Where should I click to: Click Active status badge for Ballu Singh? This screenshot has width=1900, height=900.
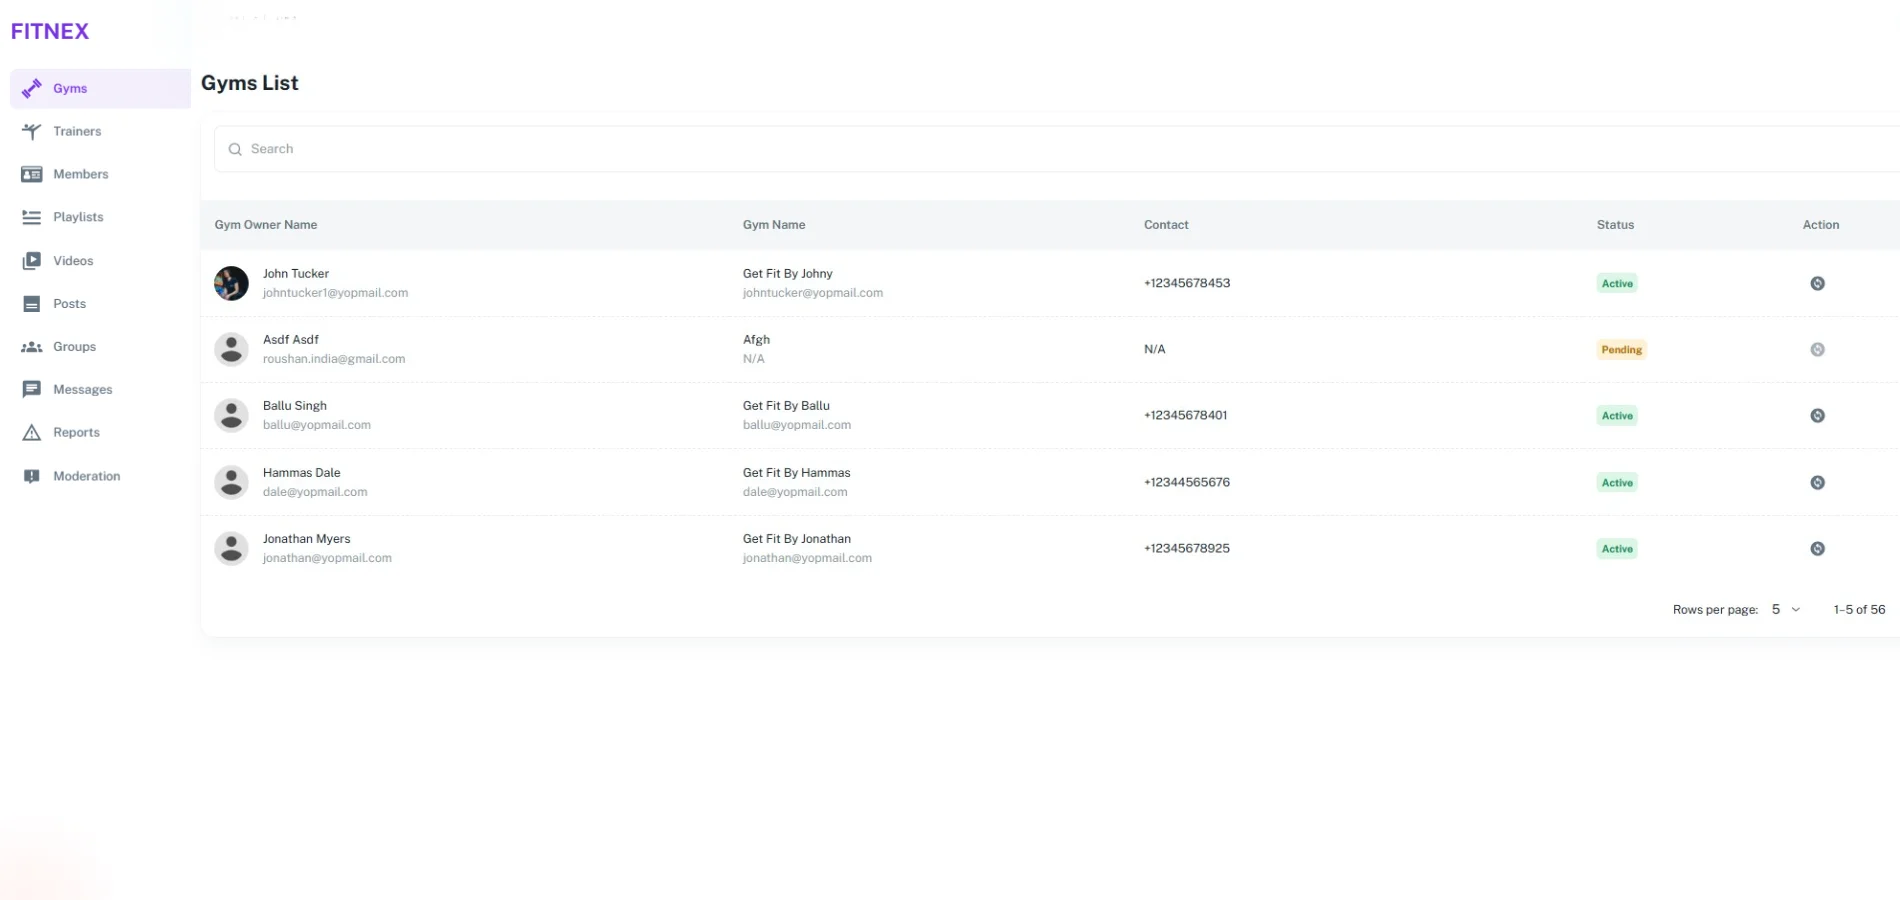coord(1616,415)
